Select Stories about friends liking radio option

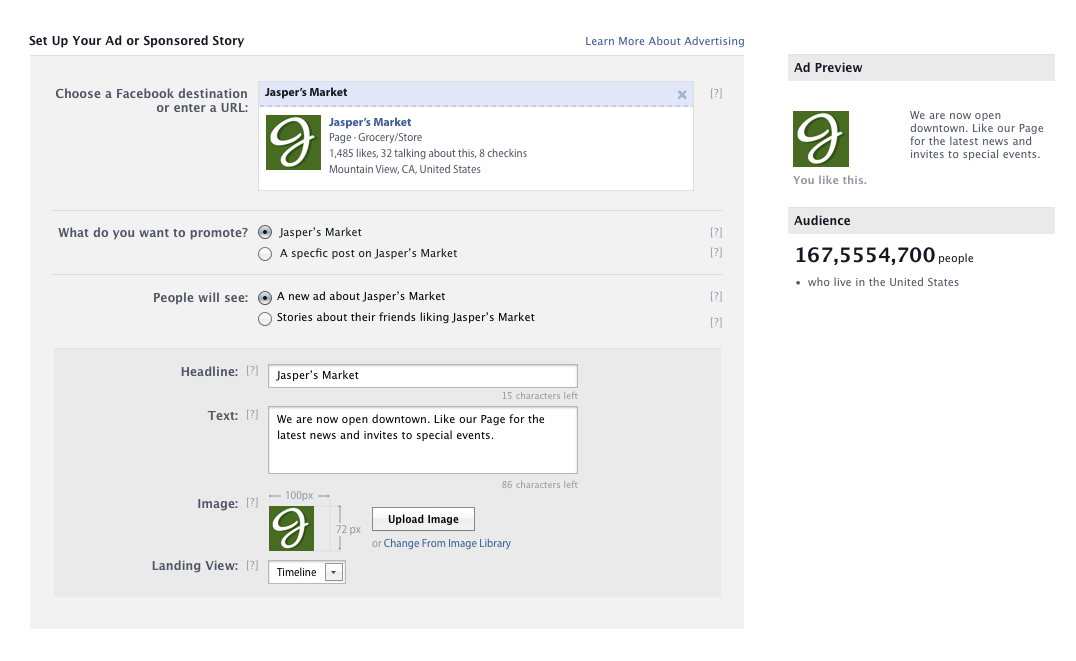click(265, 319)
